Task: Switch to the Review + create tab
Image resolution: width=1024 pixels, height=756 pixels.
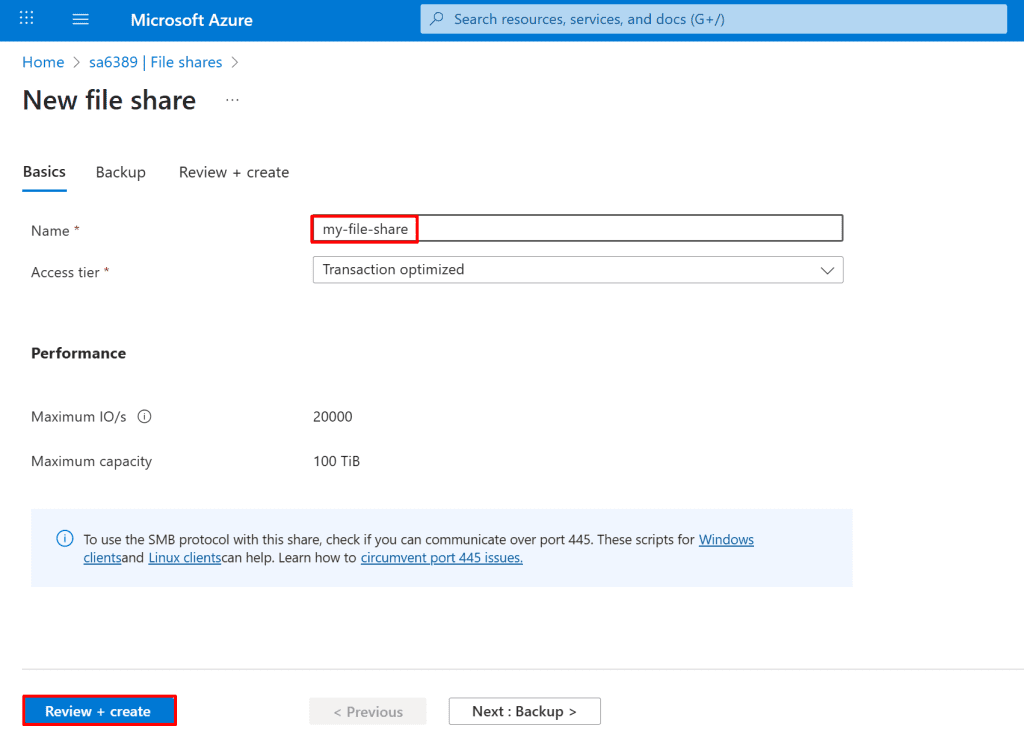Action: pyautogui.click(x=234, y=172)
